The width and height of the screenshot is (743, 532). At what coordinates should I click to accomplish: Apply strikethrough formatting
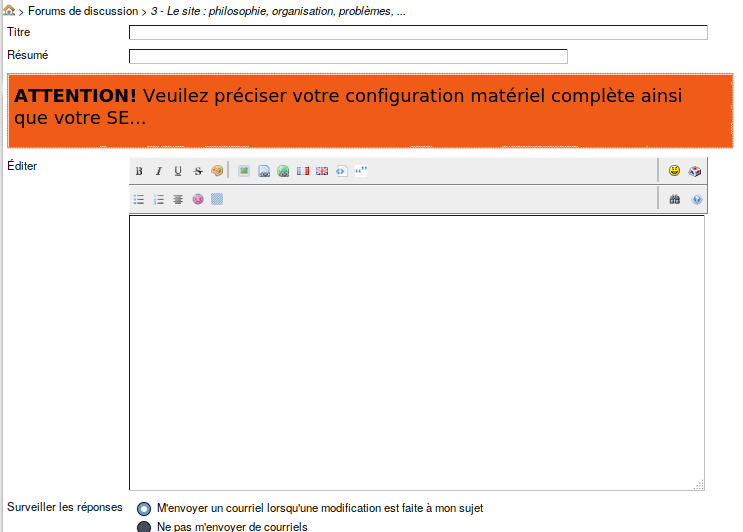tap(198, 171)
